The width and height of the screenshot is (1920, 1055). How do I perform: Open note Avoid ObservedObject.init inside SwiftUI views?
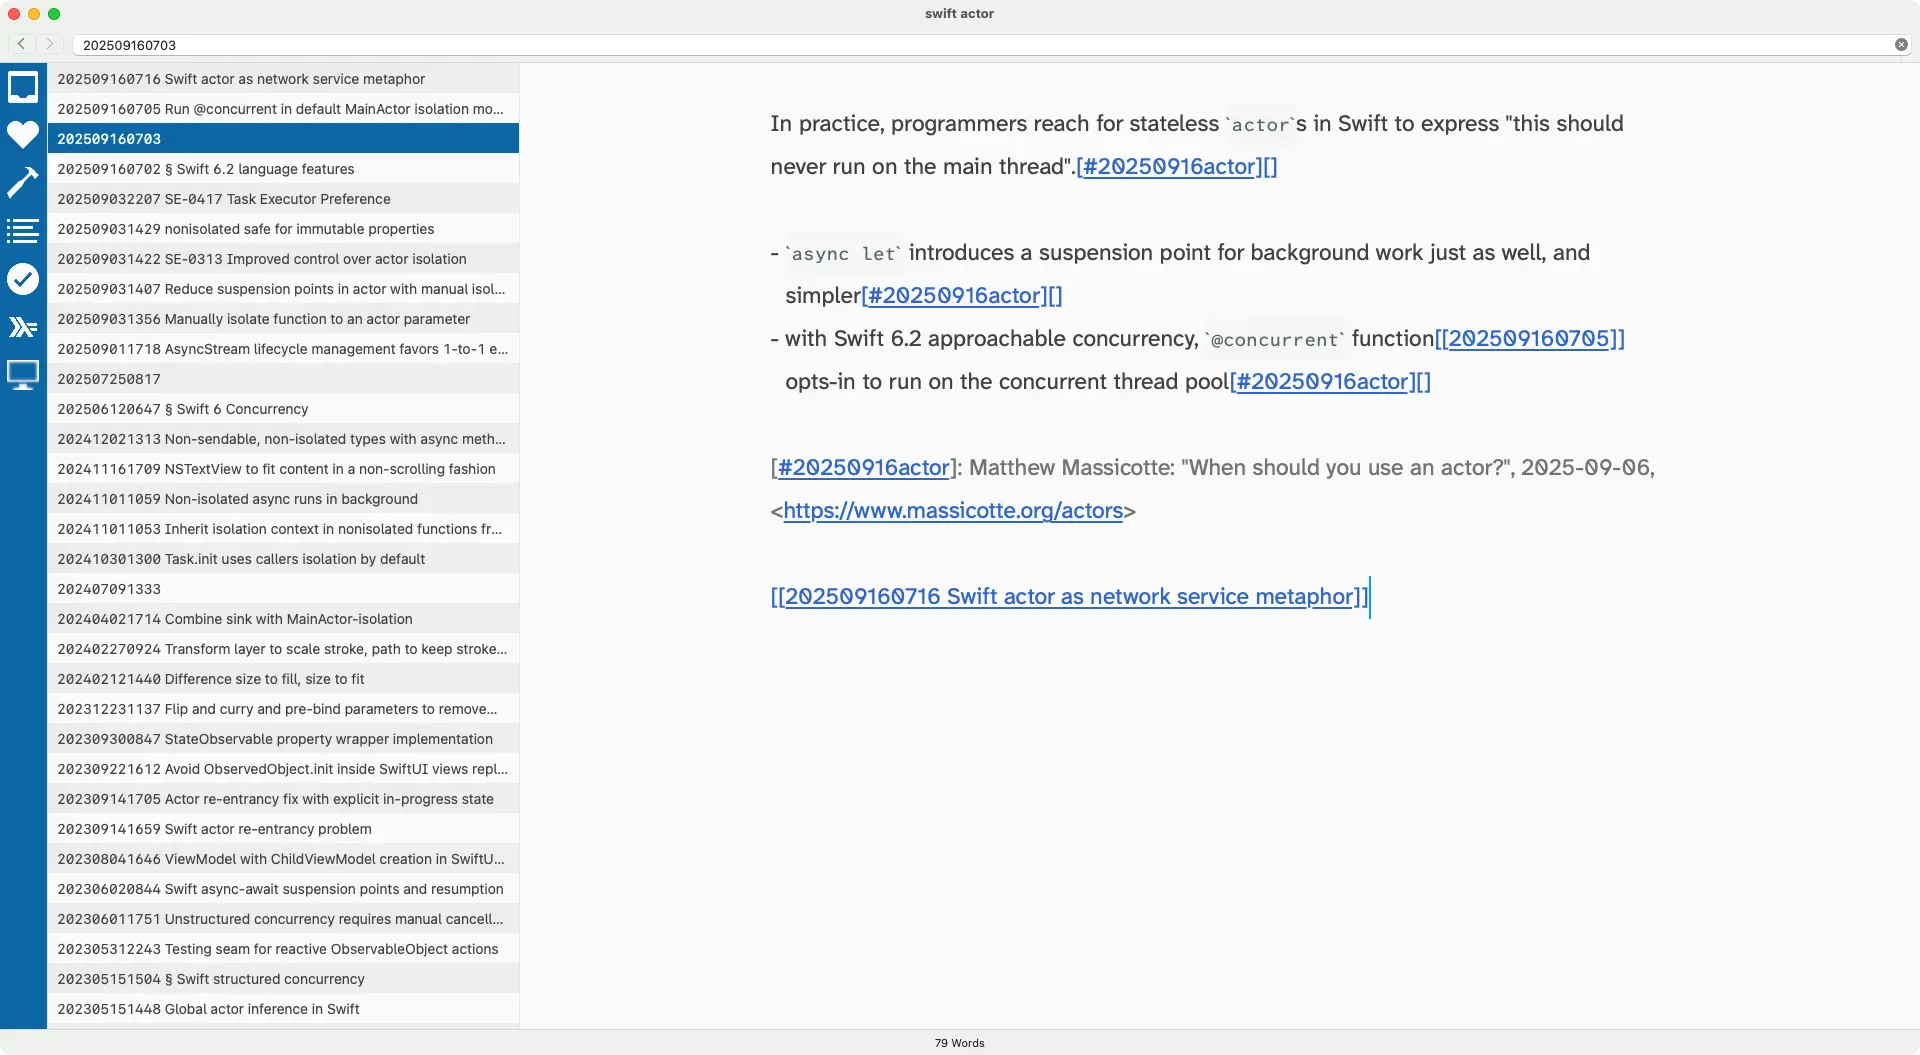pyautogui.click(x=283, y=769)
